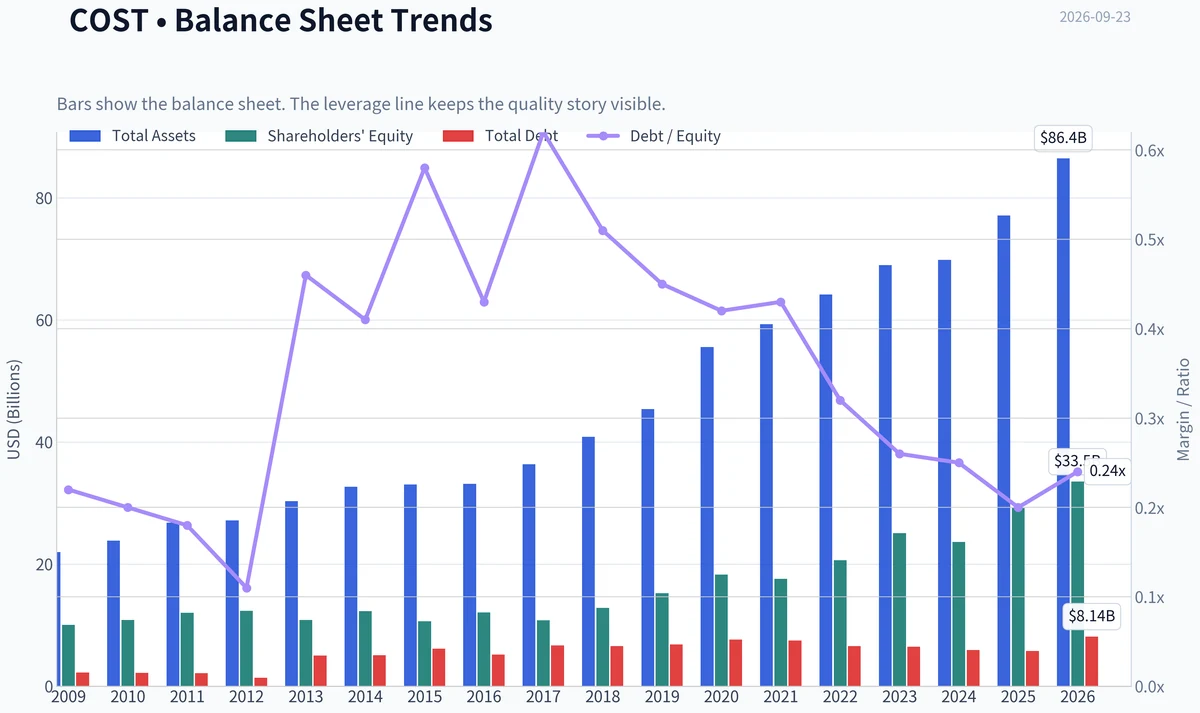
Task: Click the 2026 Total Assets bar
Action: (x=1062, y=422)
